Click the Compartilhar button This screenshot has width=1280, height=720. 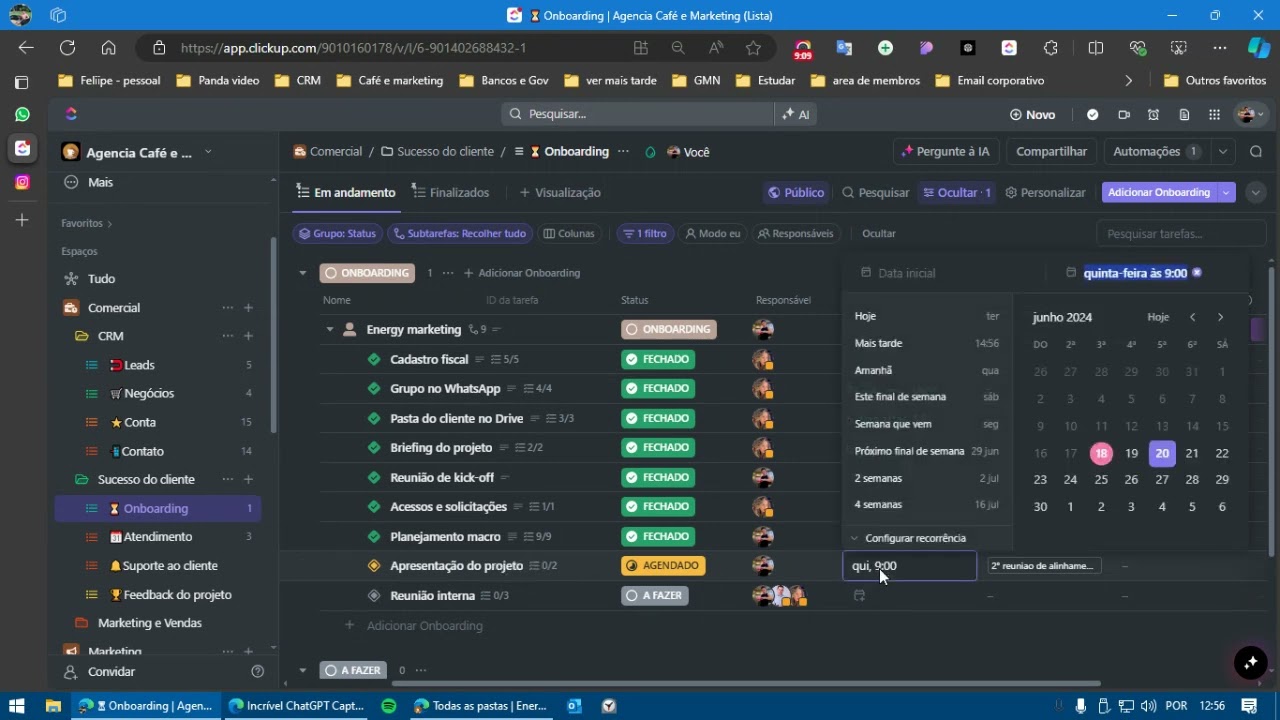click(x=1051, y=152)
